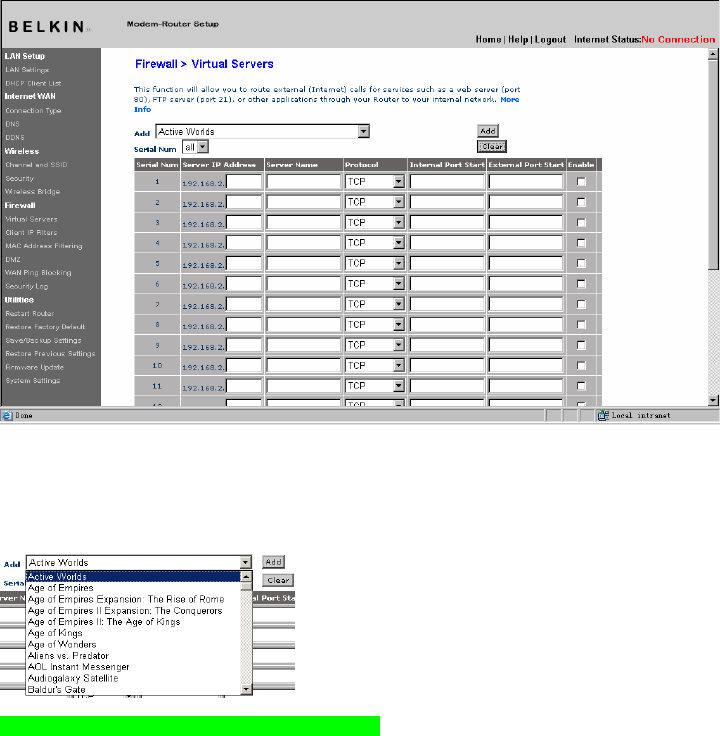
Task: Click Internal Port Start field for row 3
Action: tap(447, 222)
